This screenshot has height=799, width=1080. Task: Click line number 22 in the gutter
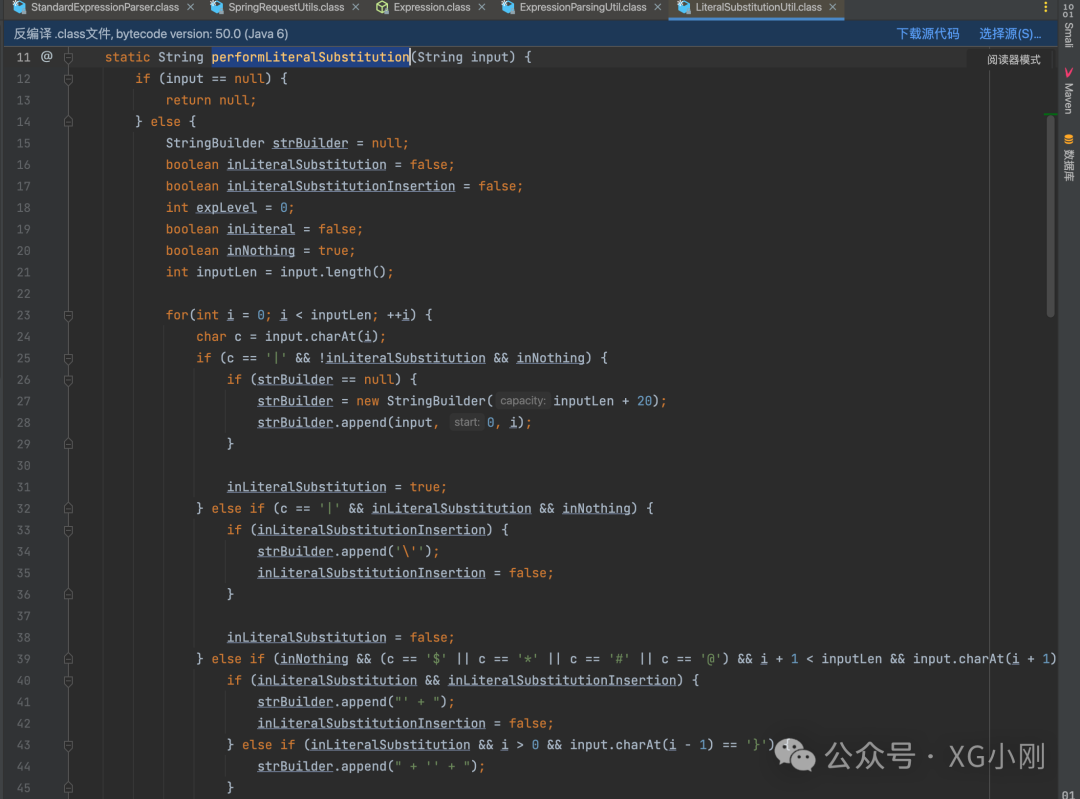[23, 293]
